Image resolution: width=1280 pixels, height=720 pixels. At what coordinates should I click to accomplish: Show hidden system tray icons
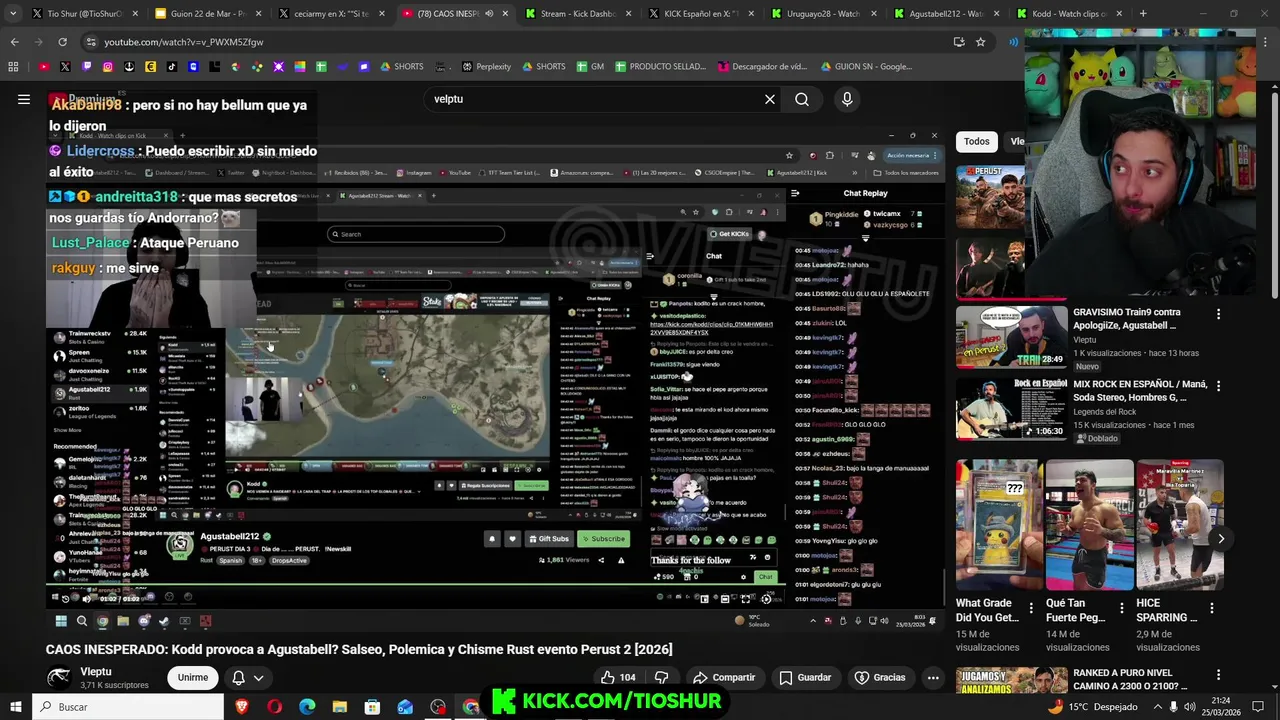1159,706
